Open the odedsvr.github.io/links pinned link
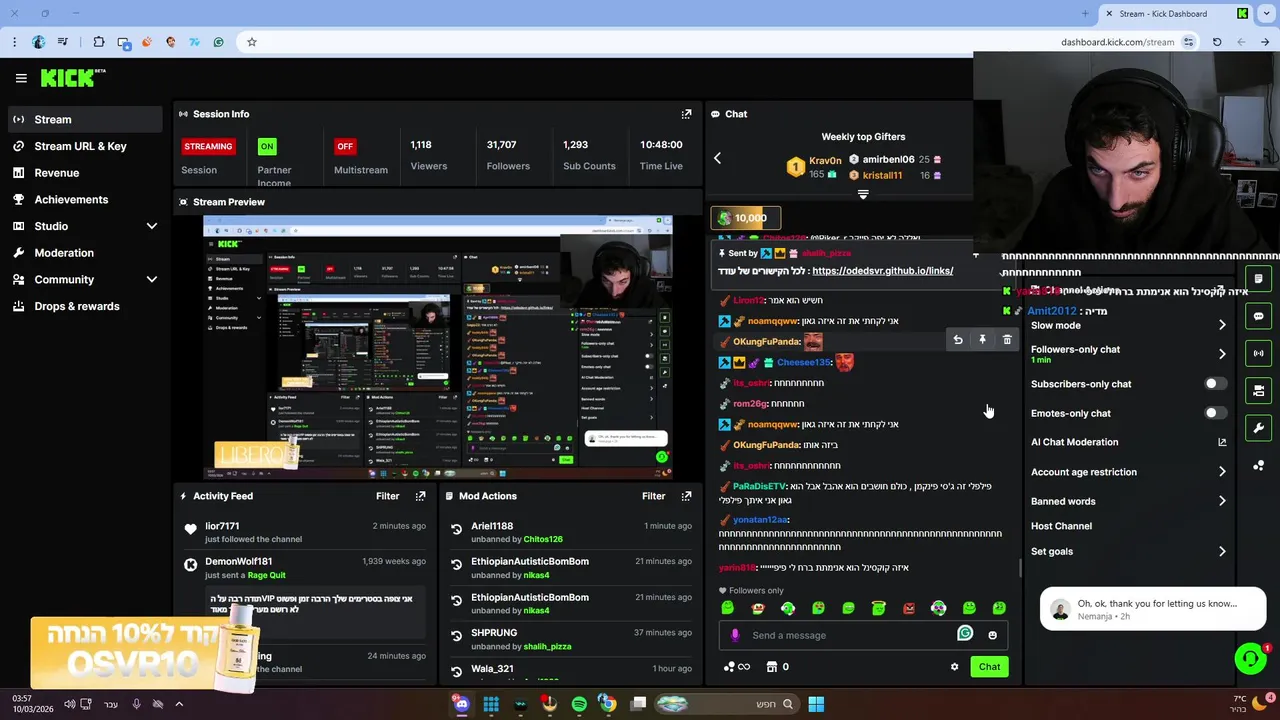 tap(882, 271)
